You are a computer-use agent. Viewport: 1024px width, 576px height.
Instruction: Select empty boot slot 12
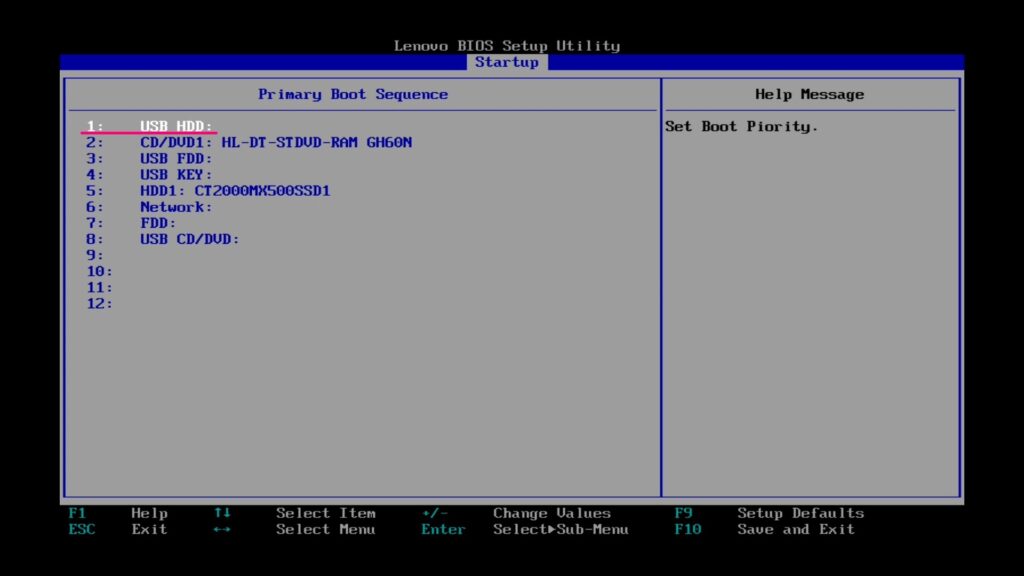click(99, 303)
